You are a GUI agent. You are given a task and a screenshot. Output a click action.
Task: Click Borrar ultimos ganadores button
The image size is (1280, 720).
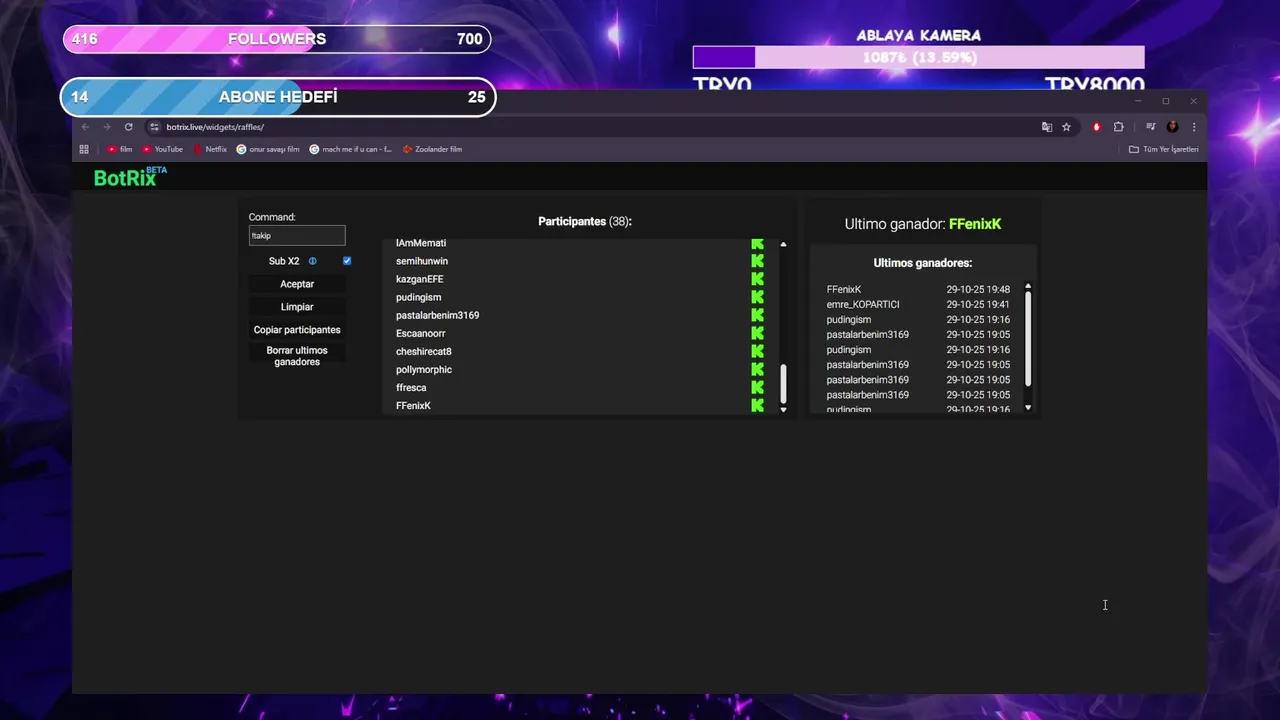pos(297,356)
